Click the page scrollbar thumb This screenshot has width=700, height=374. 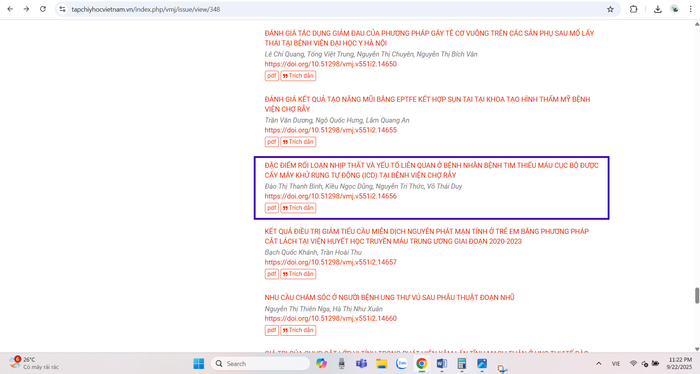[x=696, y=296]
